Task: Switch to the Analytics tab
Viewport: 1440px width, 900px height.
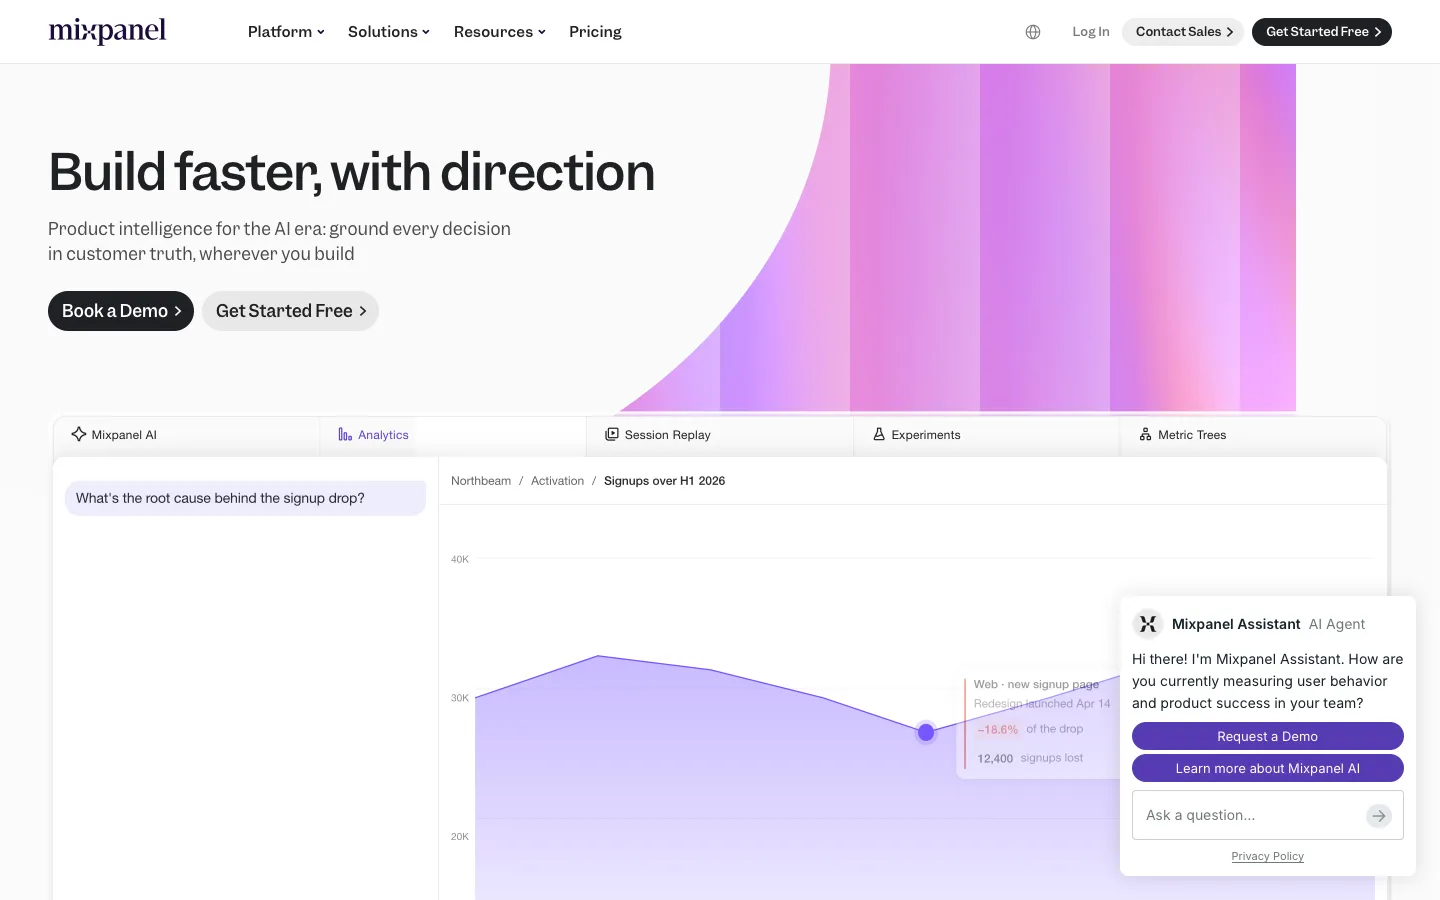Action: tap(453, 435)
